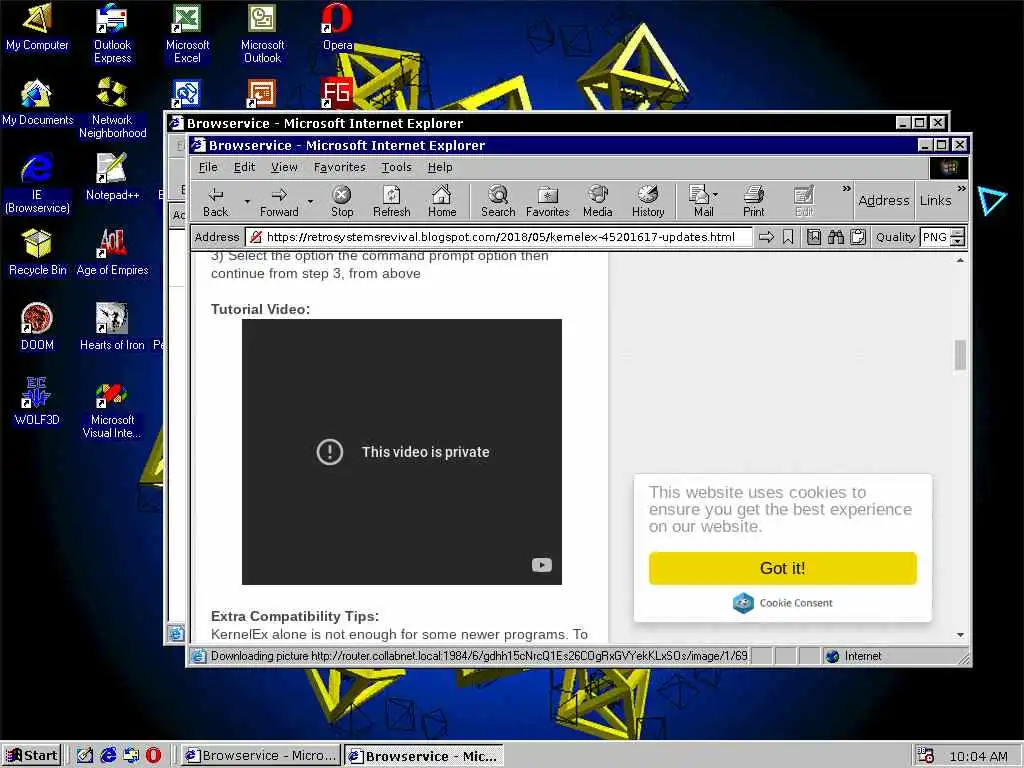
Task: Click the Quality PNG value field
Action: click(x=935, y=237)
